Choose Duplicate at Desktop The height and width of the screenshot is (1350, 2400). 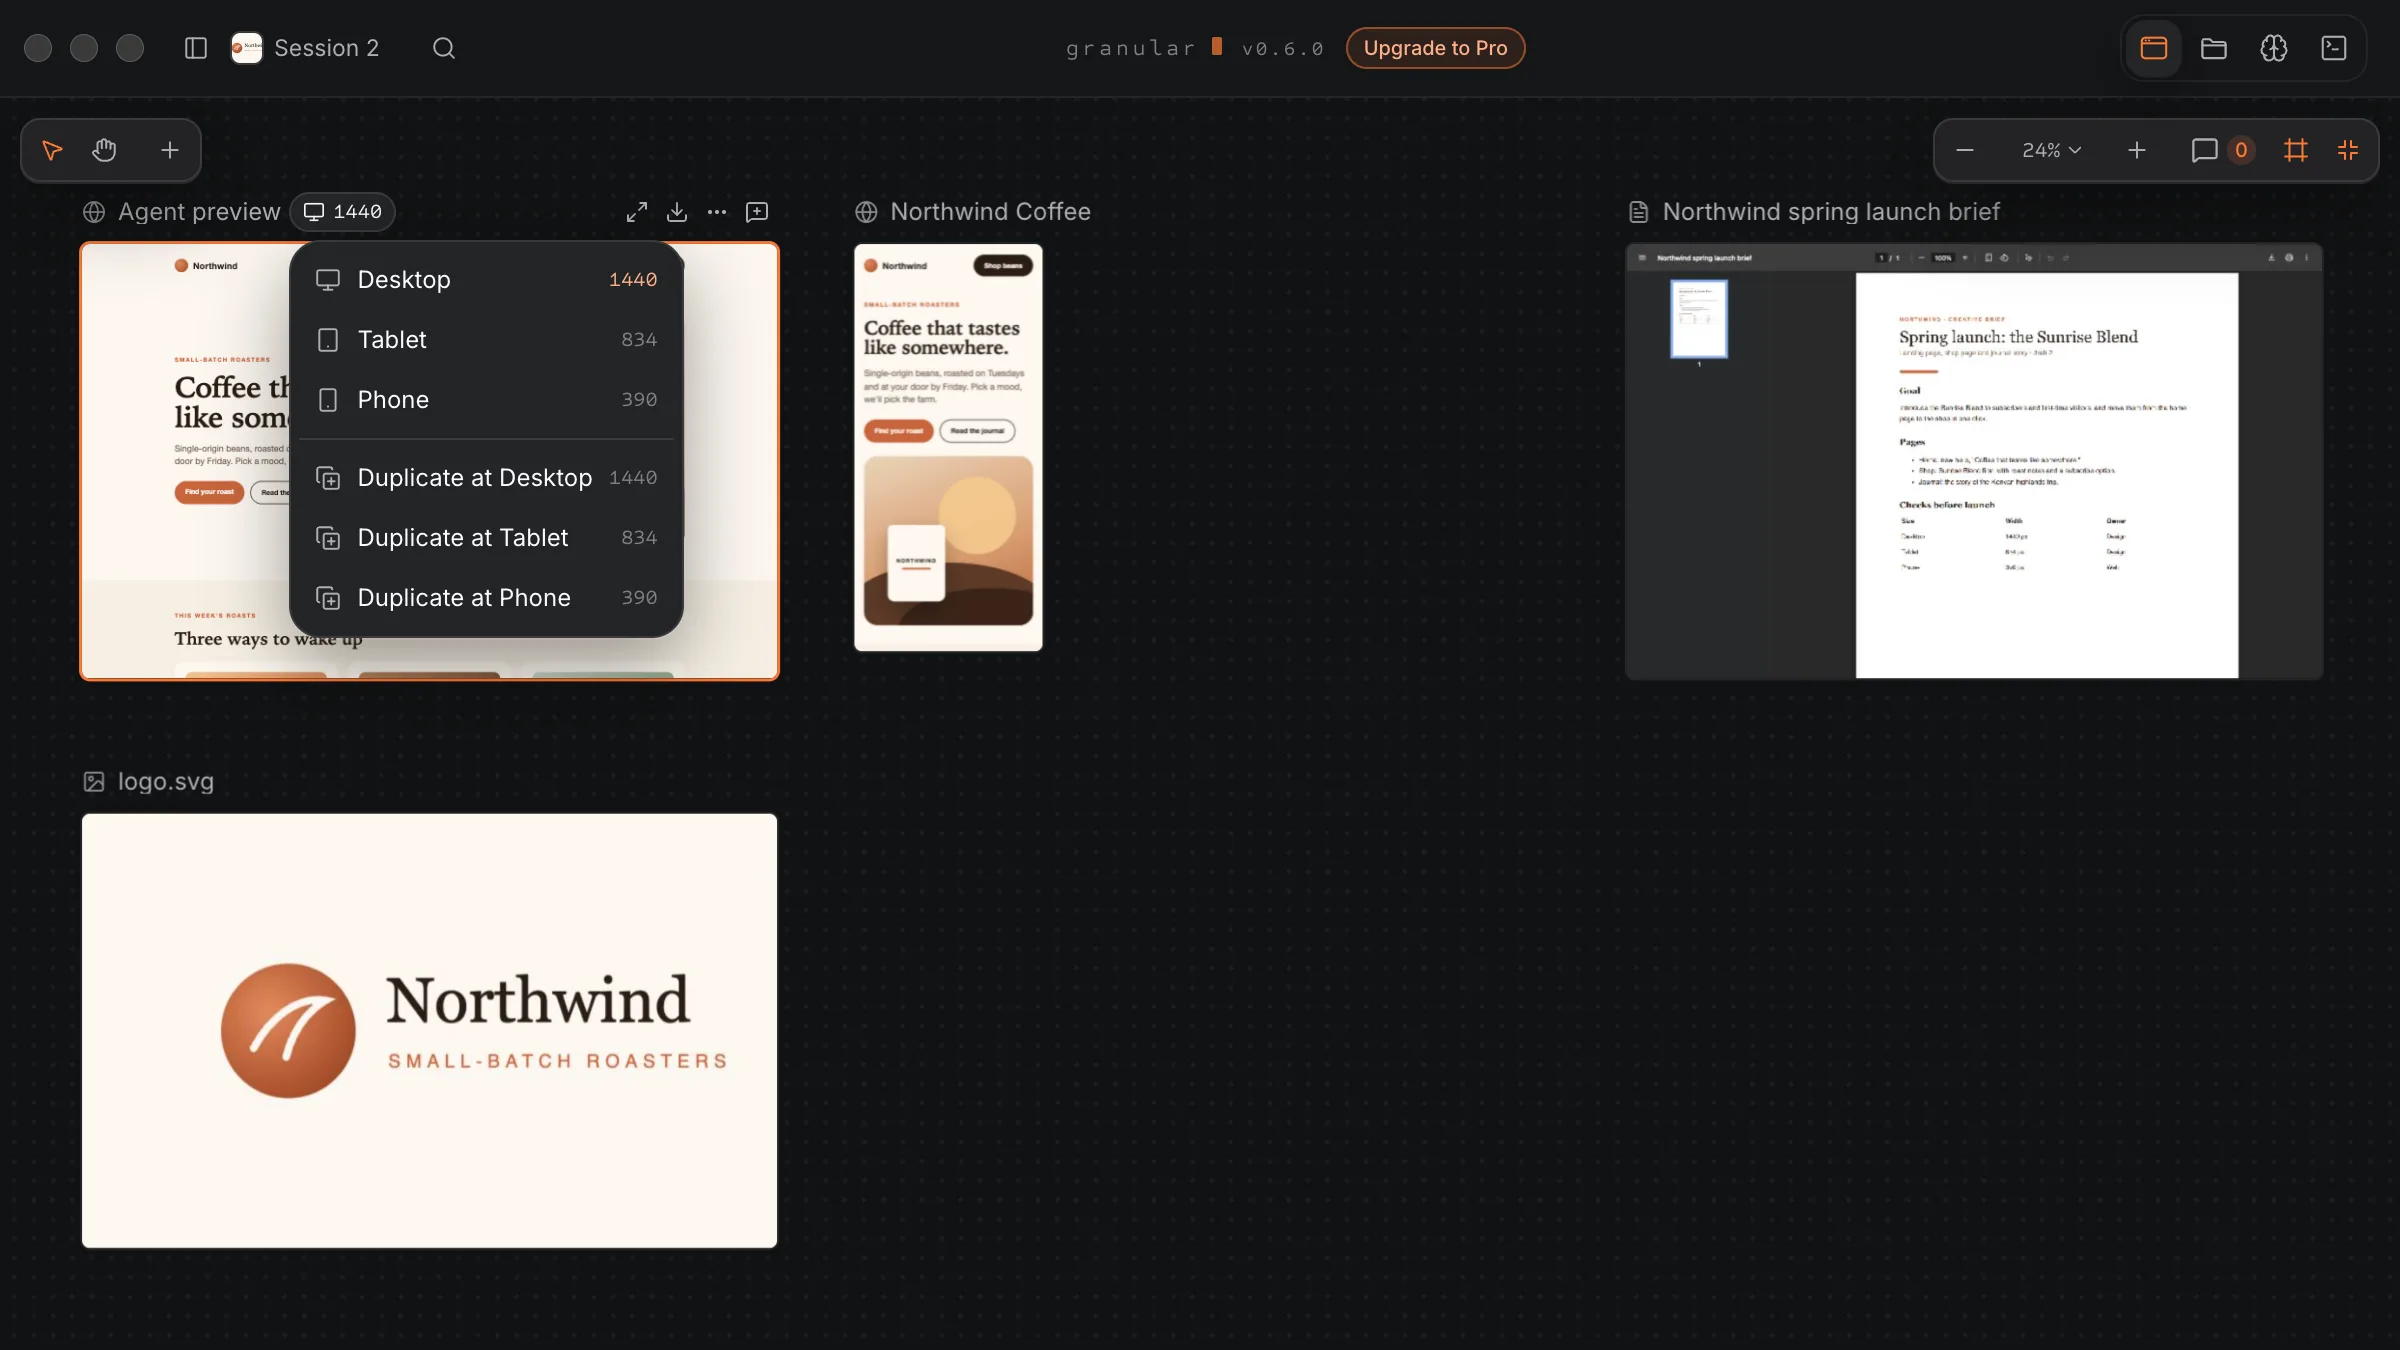click(x=486, y=478)
